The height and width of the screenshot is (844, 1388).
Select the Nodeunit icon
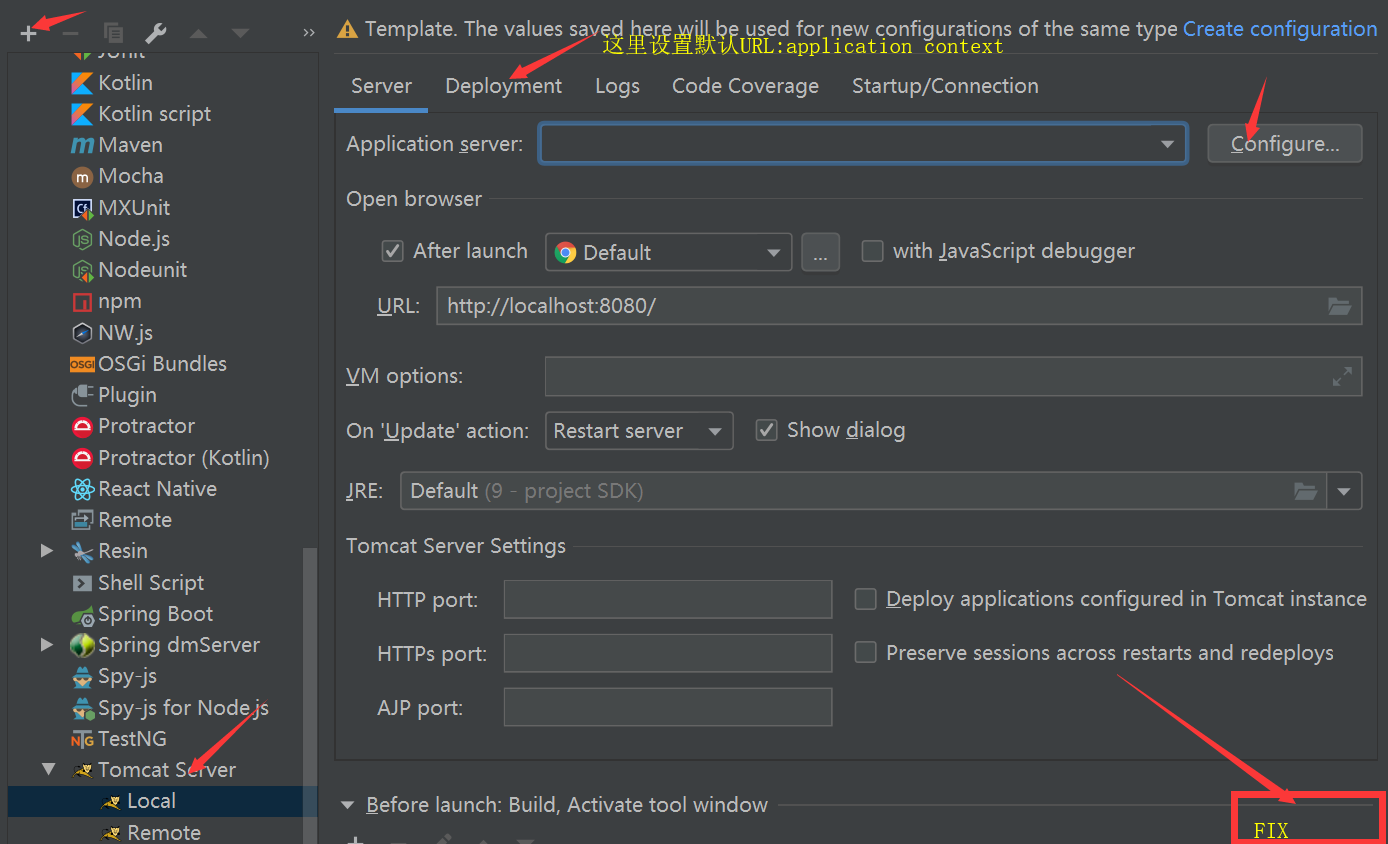(82, 270)
